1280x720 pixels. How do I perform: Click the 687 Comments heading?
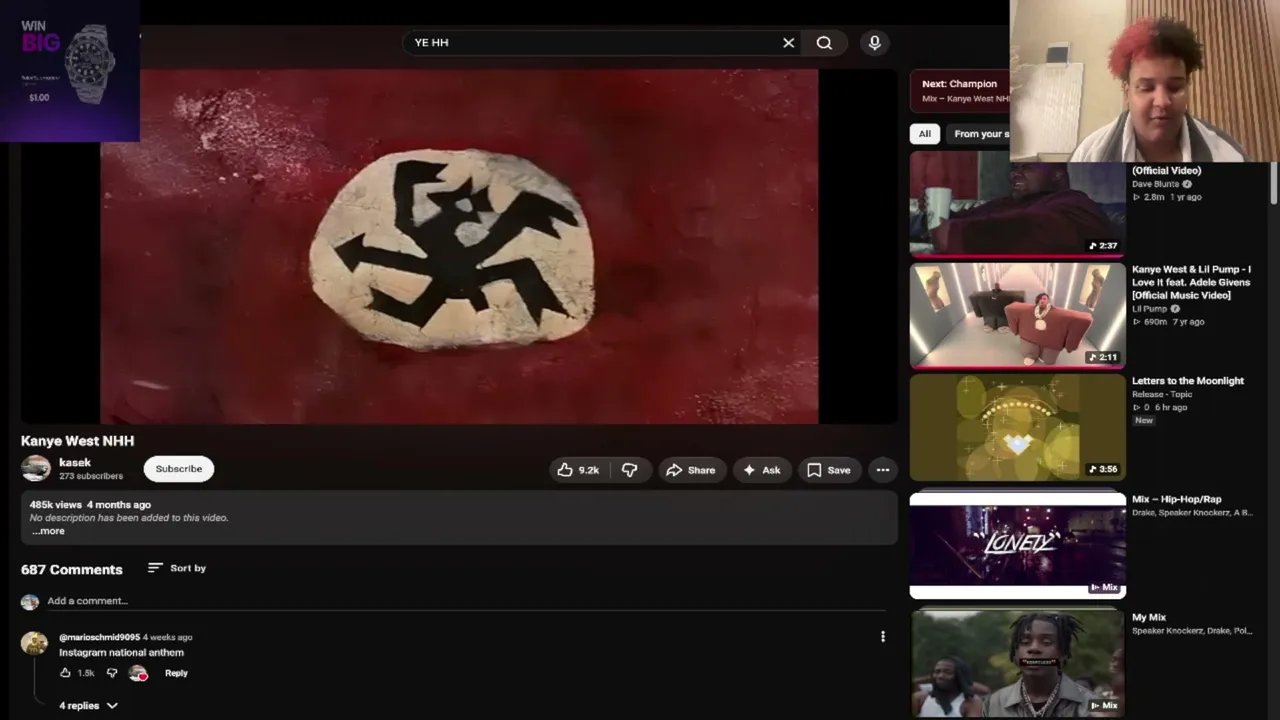point(72,569)
